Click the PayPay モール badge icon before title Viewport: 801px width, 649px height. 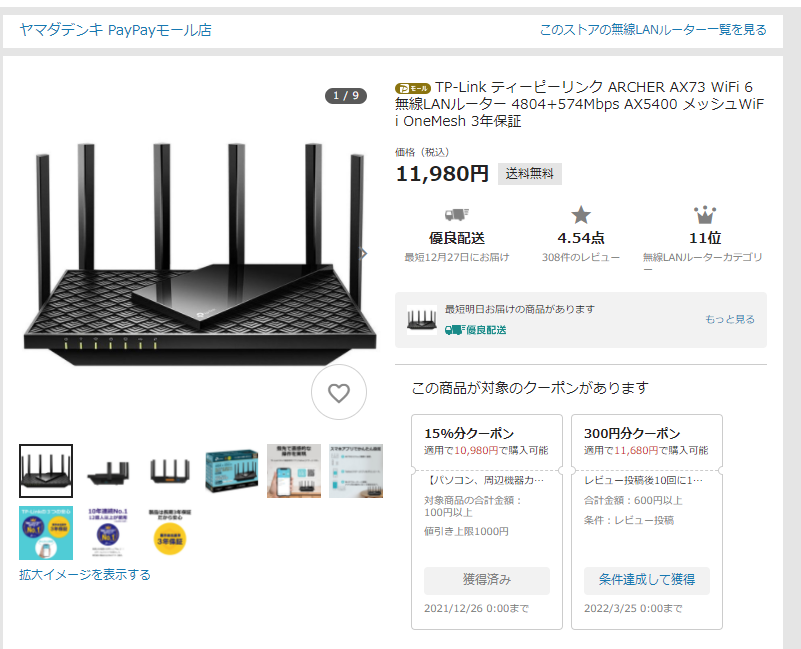pos(413,88)
